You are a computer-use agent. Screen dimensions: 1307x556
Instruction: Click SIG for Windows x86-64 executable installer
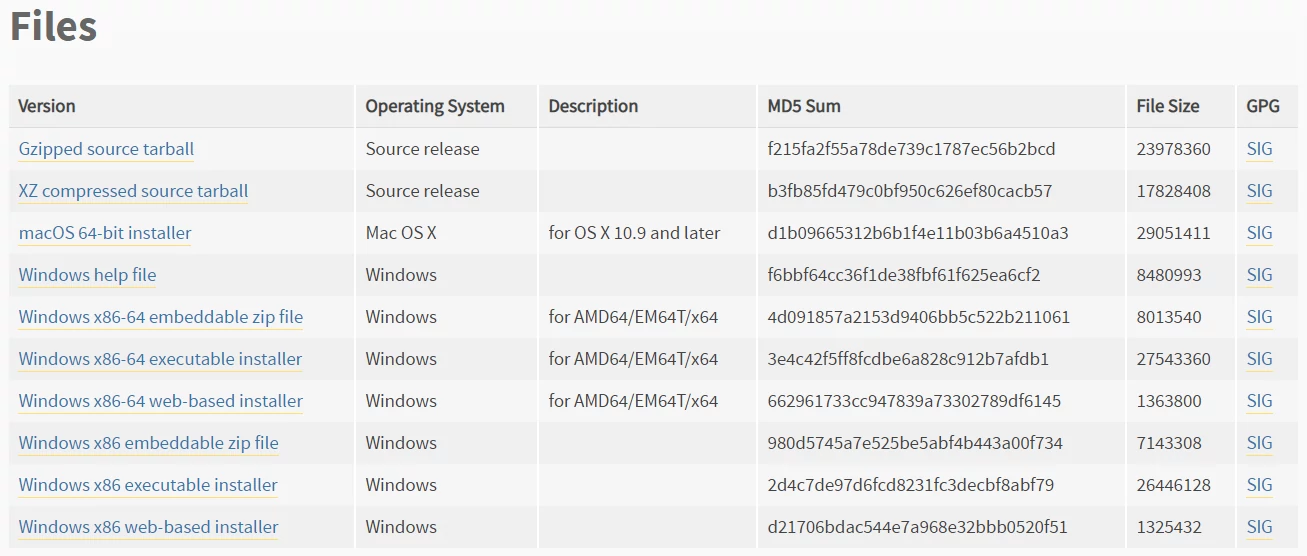coord(1259,359)
